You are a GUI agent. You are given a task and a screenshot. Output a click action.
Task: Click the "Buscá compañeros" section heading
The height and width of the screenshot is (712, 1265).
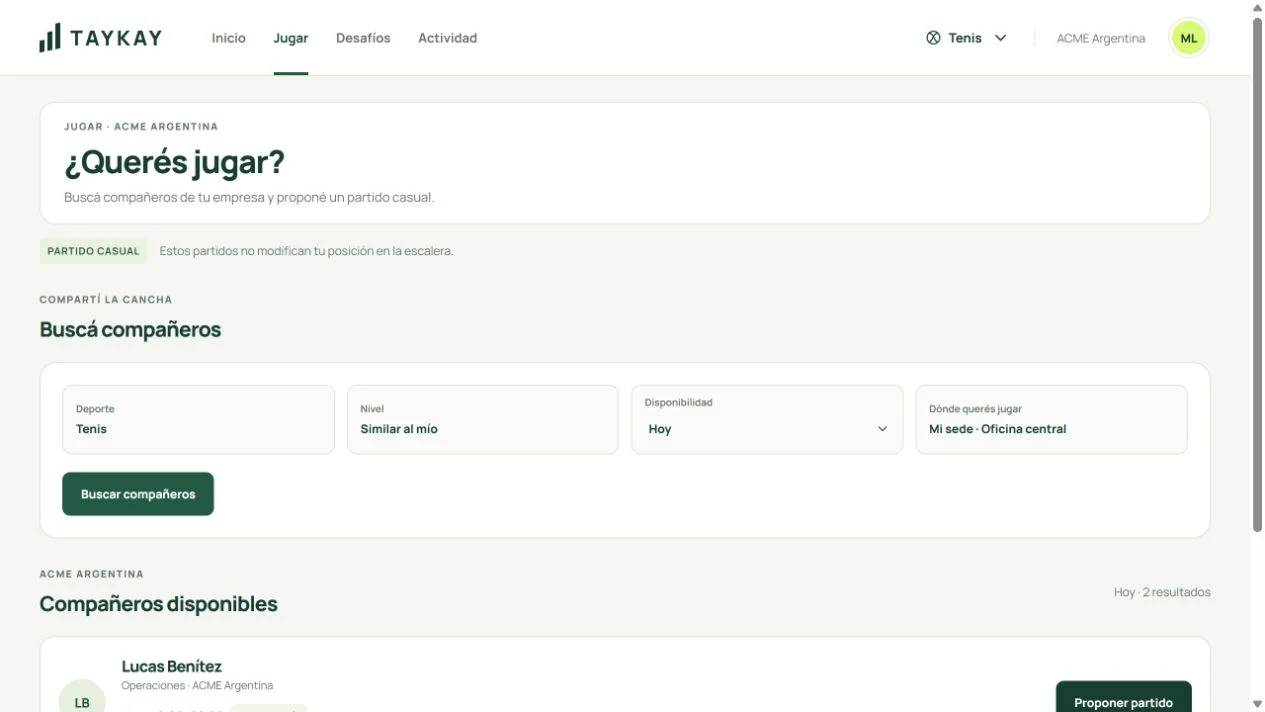tap(130, 329)
